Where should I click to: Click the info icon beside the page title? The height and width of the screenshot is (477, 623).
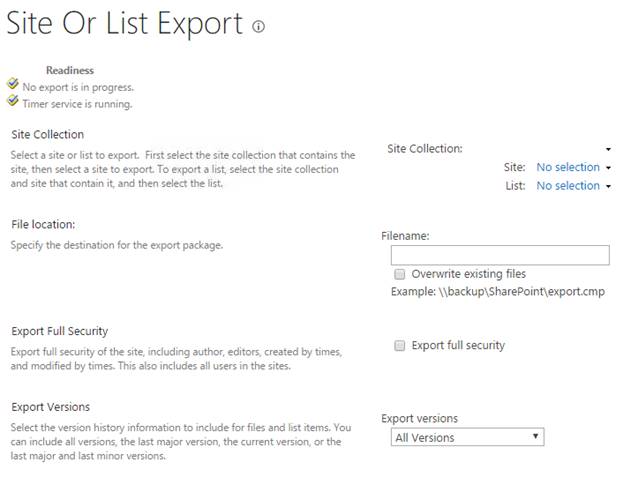tap(259, 27)
